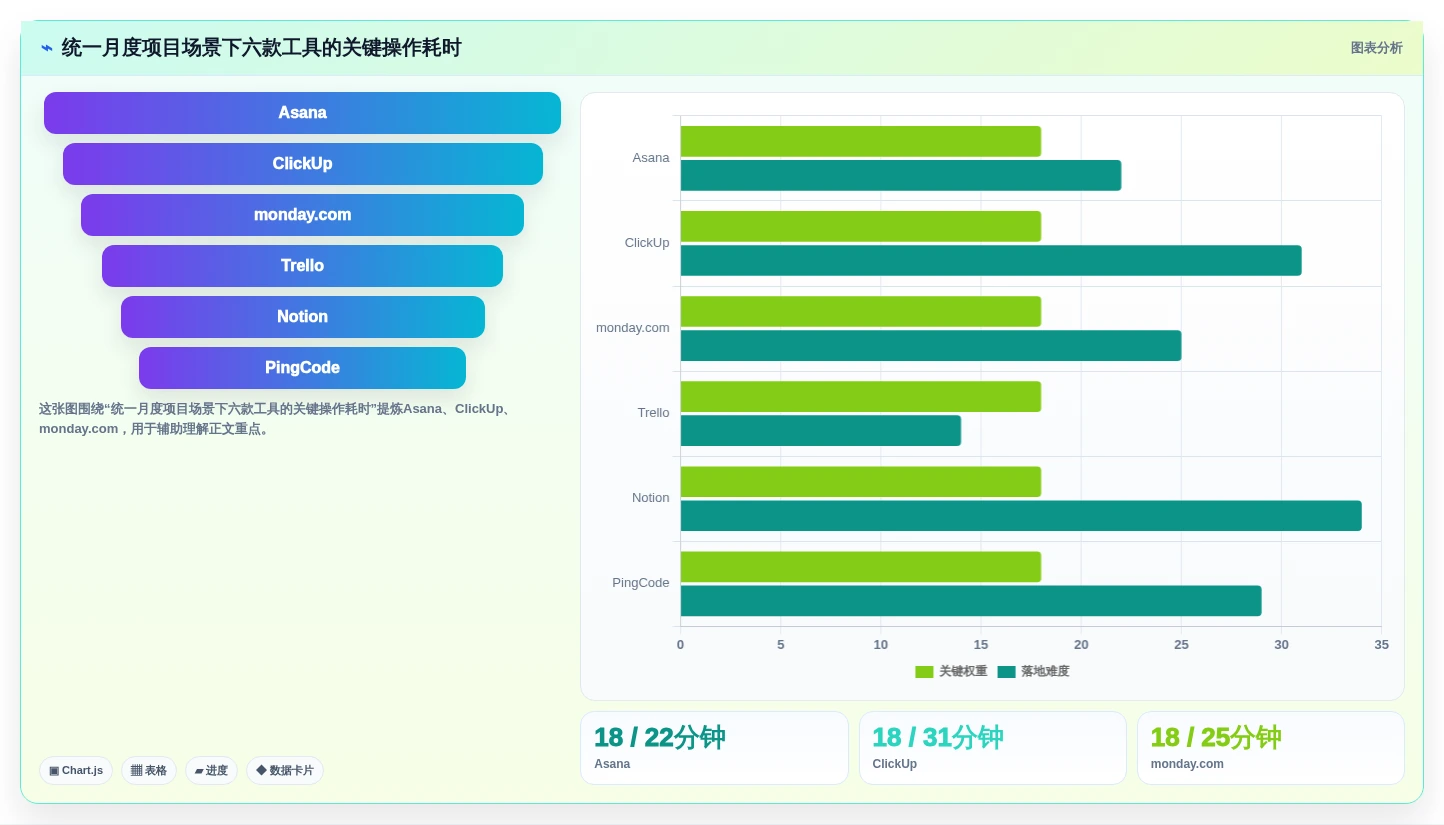Click the Notion 落地难度 teal bar
The image size is (1444, 825).
(1021, 516)
